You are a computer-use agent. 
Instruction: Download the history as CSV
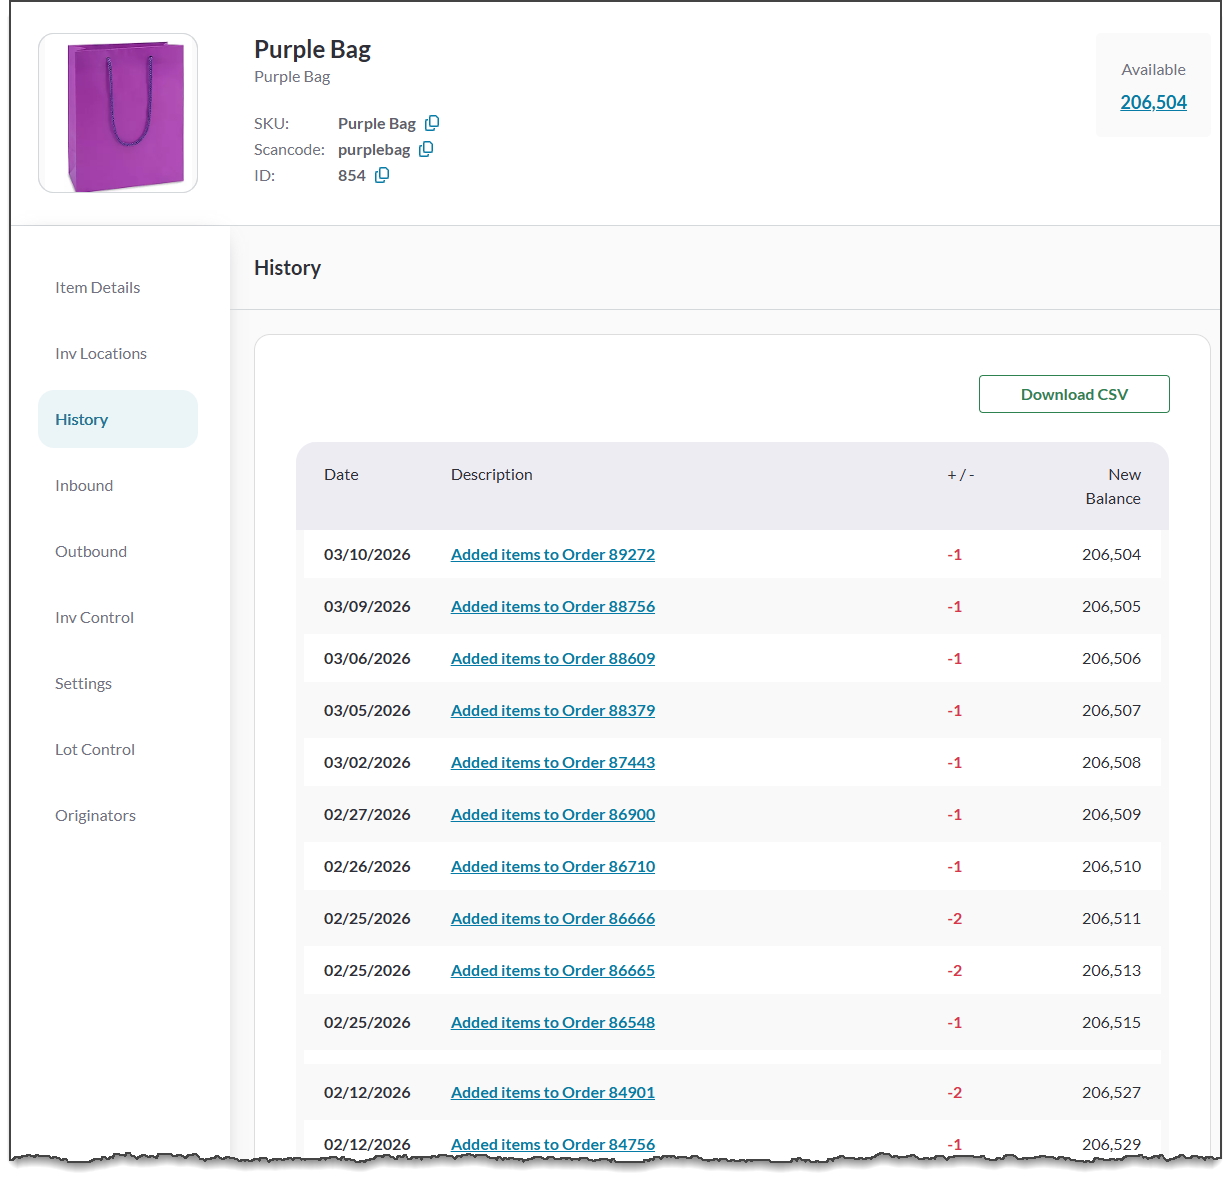tap(1073, 394)
